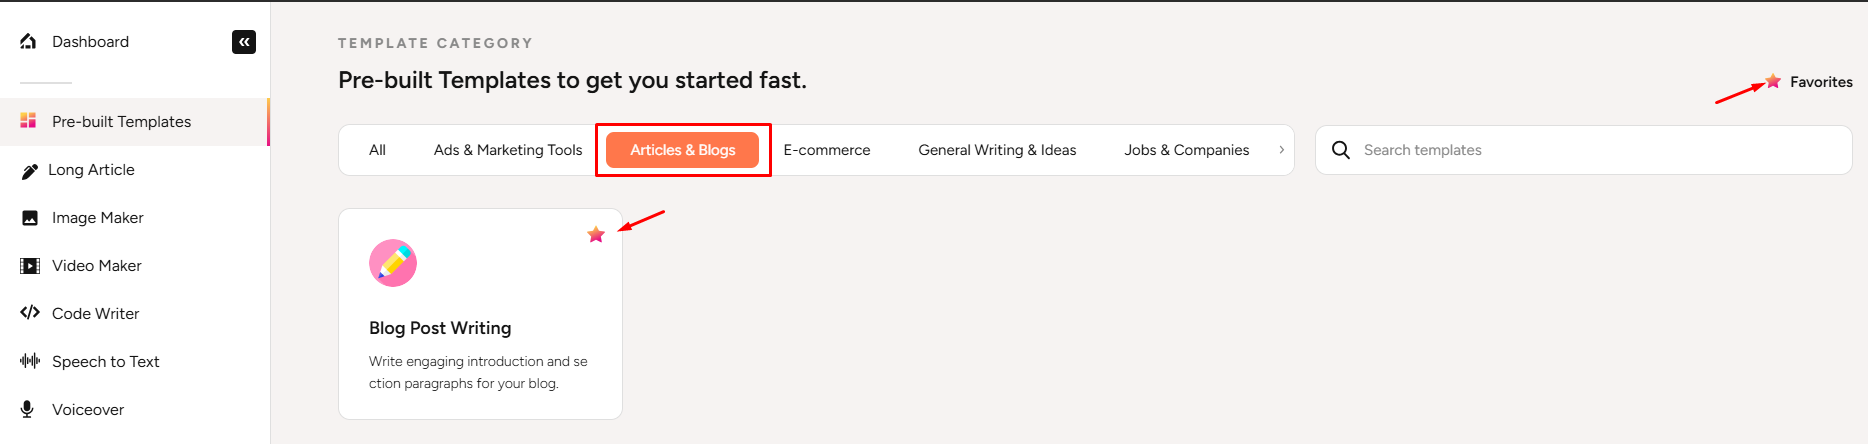Click the Code Writer brackets icon
Screen dimensions: 1868x444
[30, 313]
